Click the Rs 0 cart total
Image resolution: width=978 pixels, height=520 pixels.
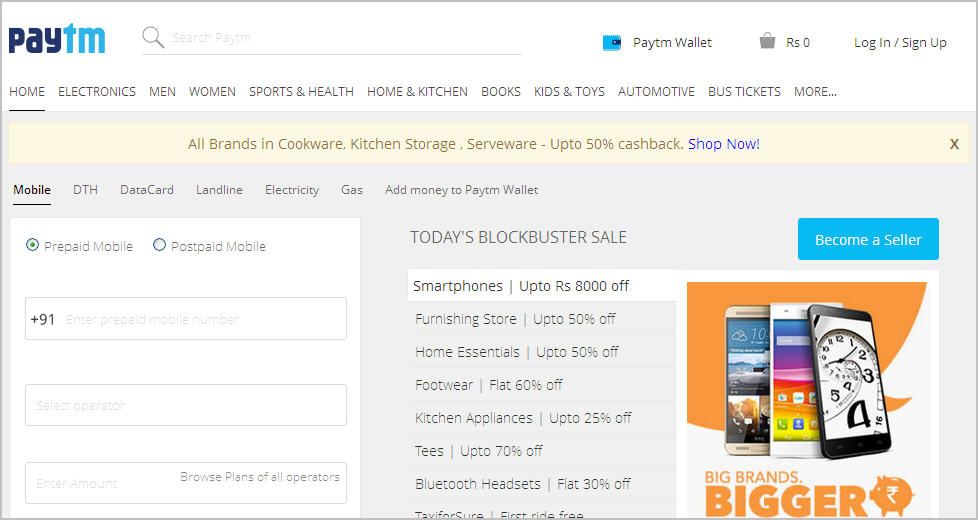point(798,42)
